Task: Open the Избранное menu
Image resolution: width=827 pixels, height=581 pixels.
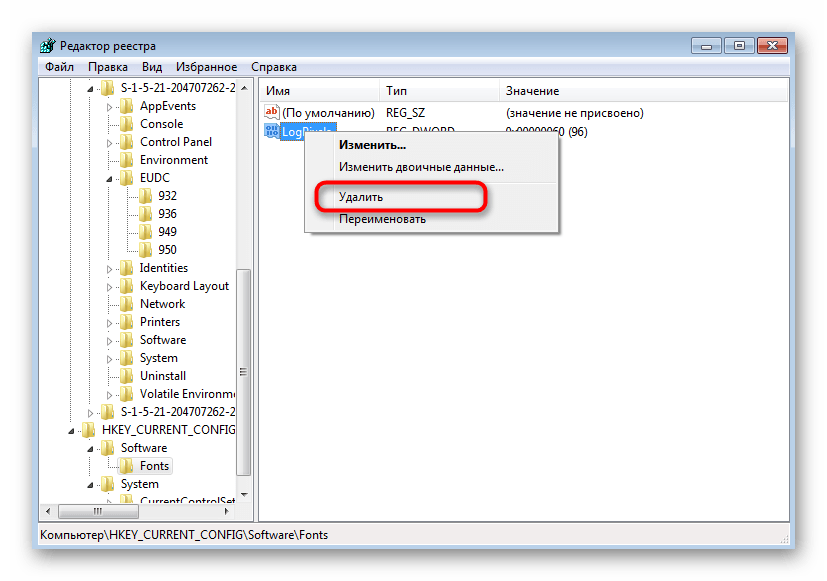Action: 206,67
